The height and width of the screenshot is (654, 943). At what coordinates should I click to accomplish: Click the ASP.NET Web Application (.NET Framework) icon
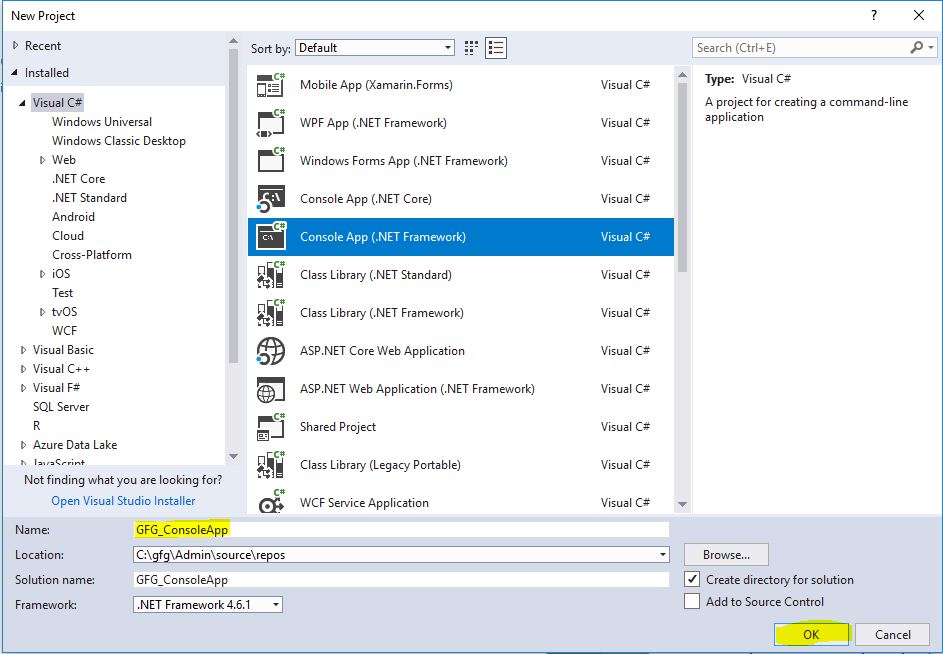[x=271, y=389]
